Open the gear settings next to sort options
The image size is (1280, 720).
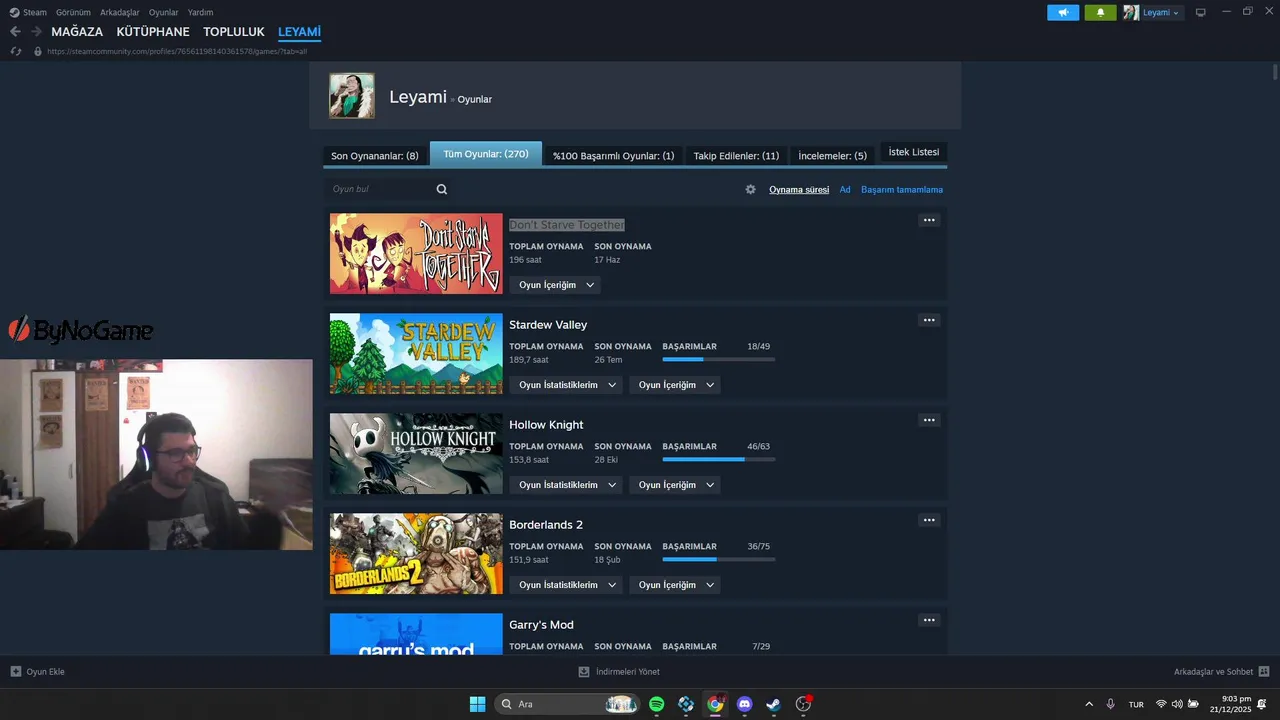point(751,189)
